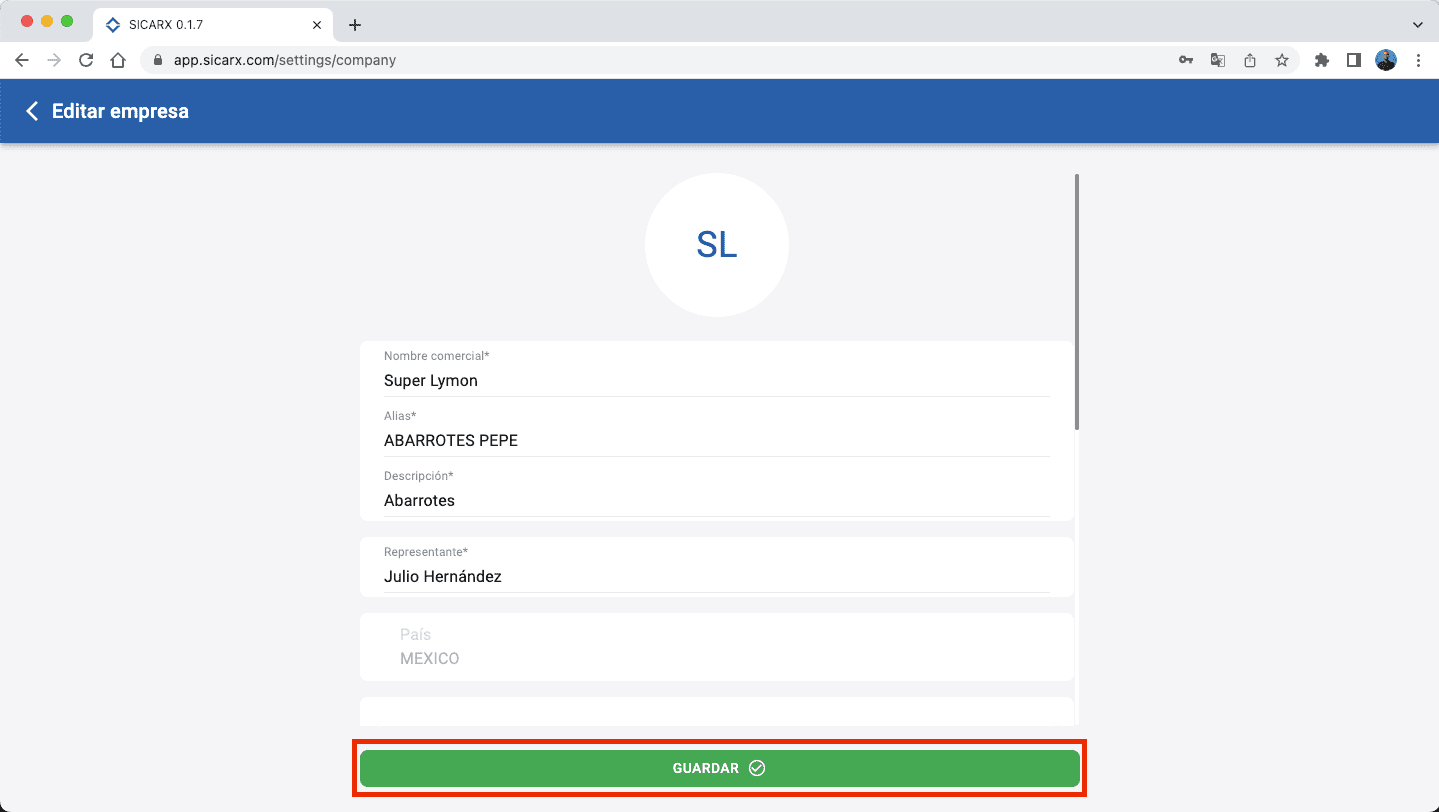
Task: Click the browser home icon
Action: 118,60
